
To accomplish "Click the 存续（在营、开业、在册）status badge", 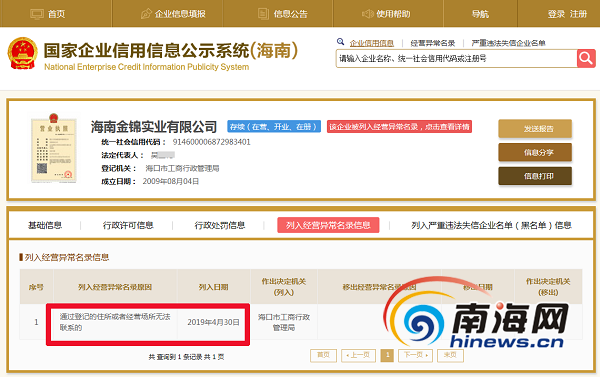I will (274, 127).
